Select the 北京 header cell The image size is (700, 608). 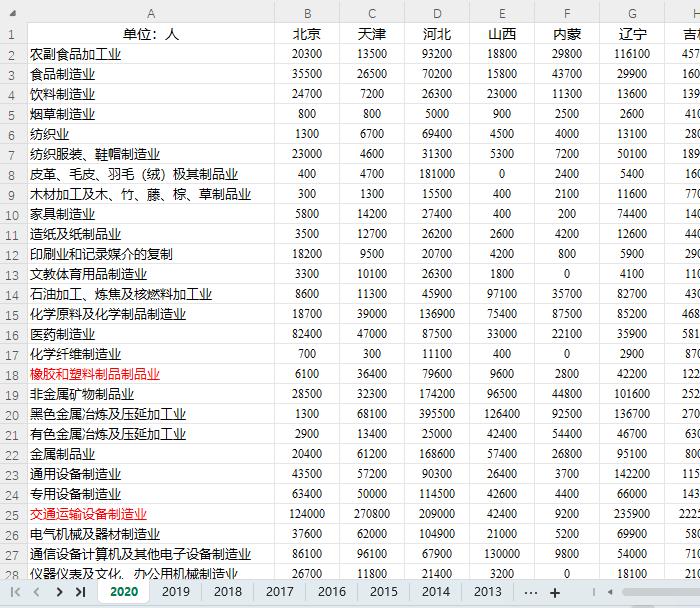[x=307, y=34]
